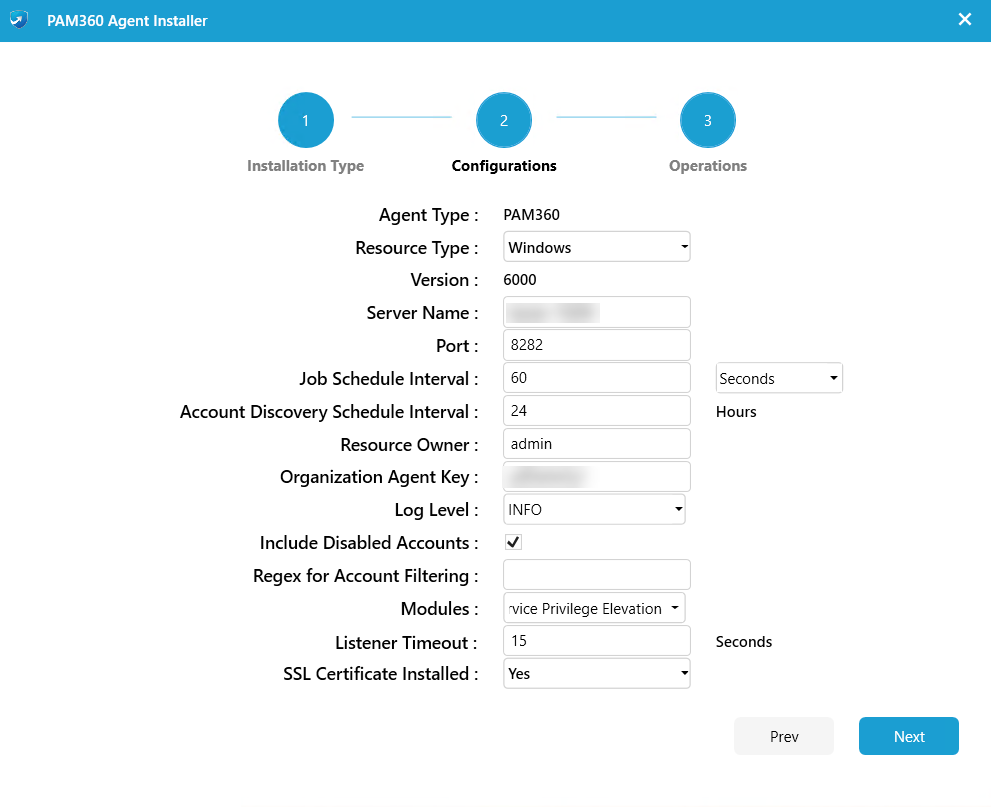Screen dimensions: 991x807
Task: Jump to step 3 Operations circle
Action: point(708,120)
